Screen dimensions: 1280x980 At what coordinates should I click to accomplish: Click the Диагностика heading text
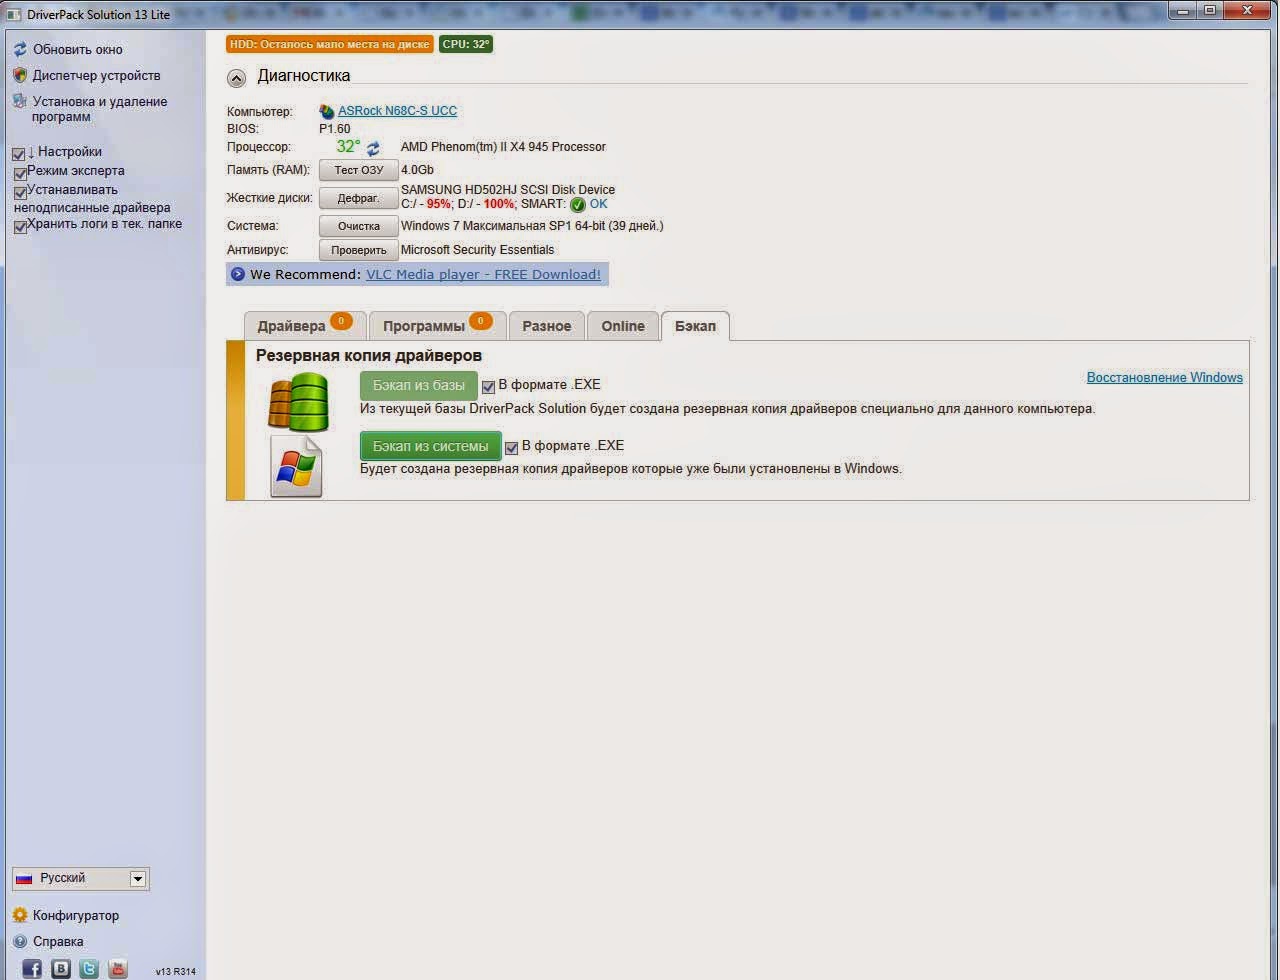point(304,76)
